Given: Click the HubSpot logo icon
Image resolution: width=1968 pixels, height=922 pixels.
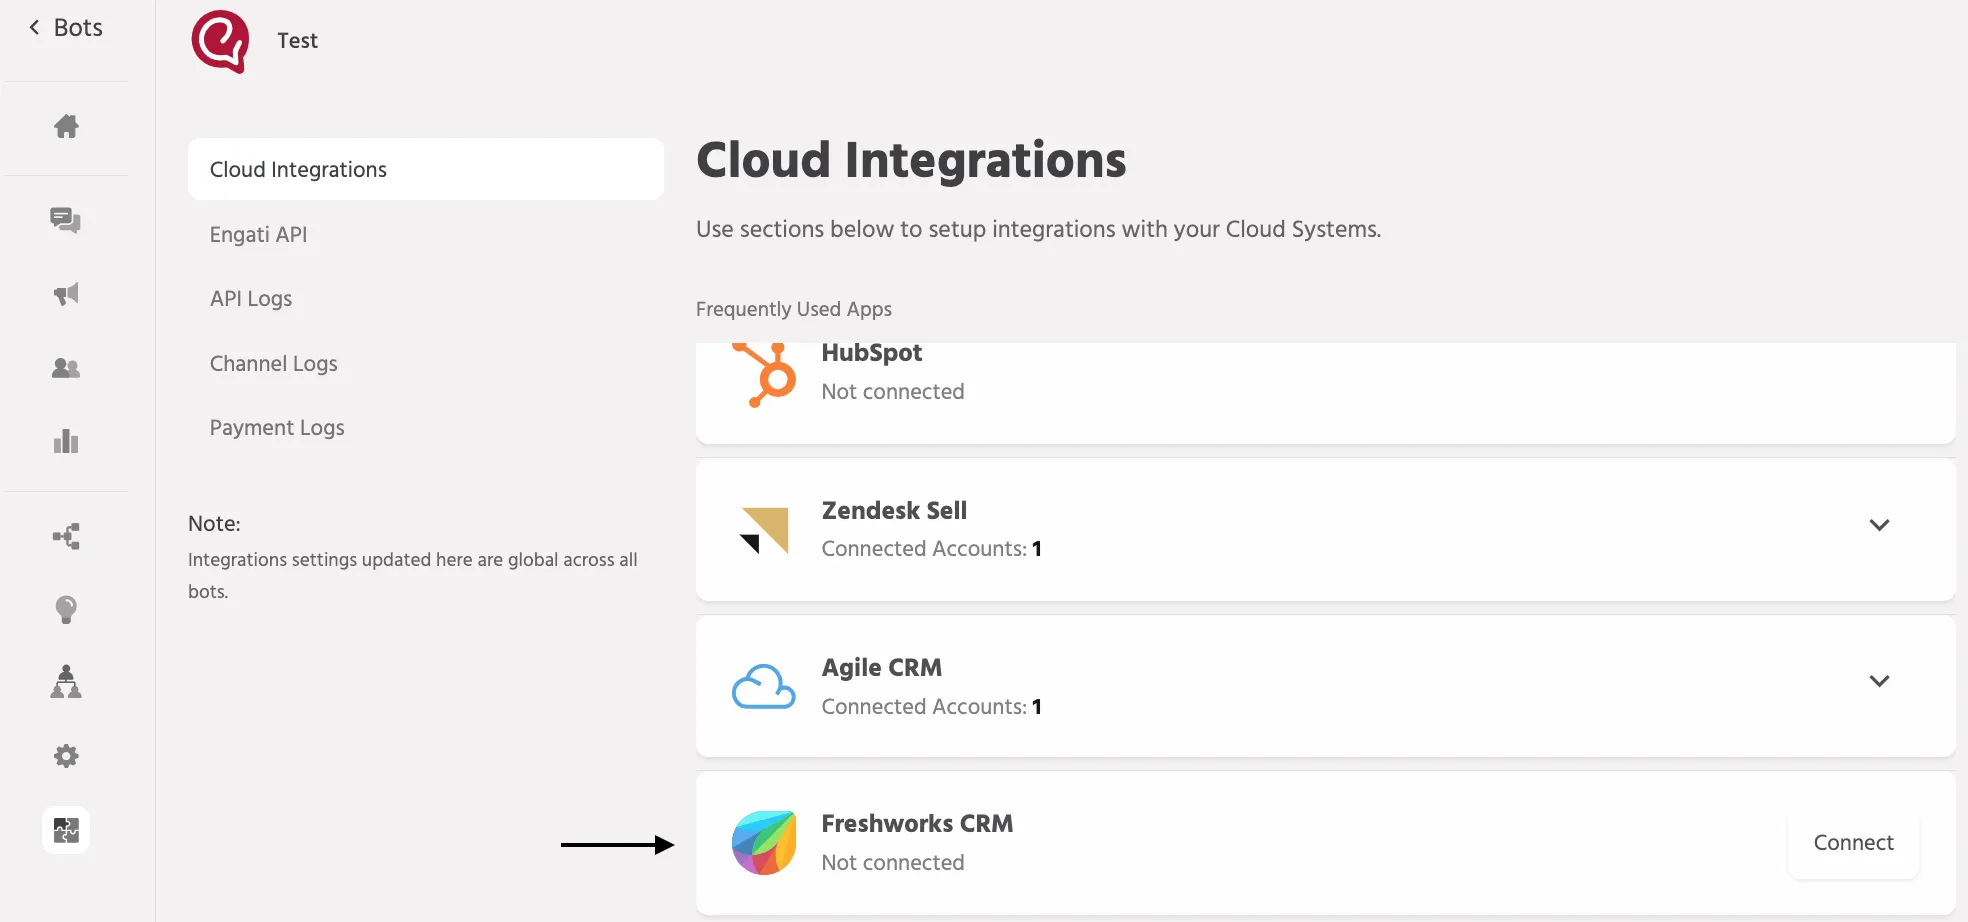Looking at the screenshot, I should 764,374.
